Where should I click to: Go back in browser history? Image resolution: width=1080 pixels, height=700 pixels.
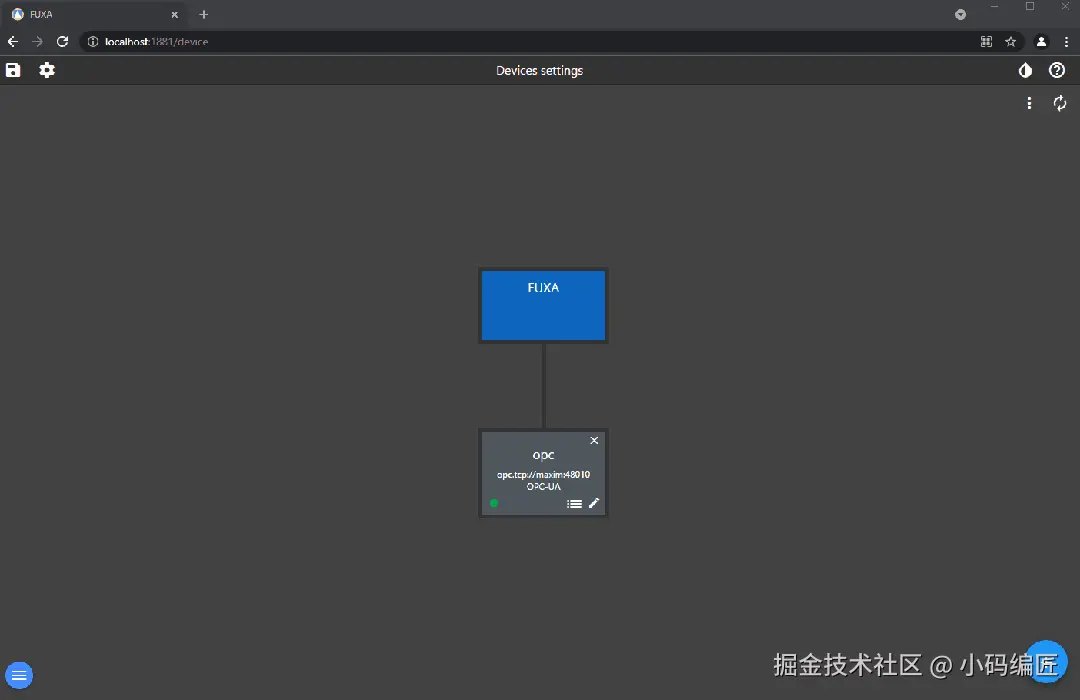tap(12, 42)
